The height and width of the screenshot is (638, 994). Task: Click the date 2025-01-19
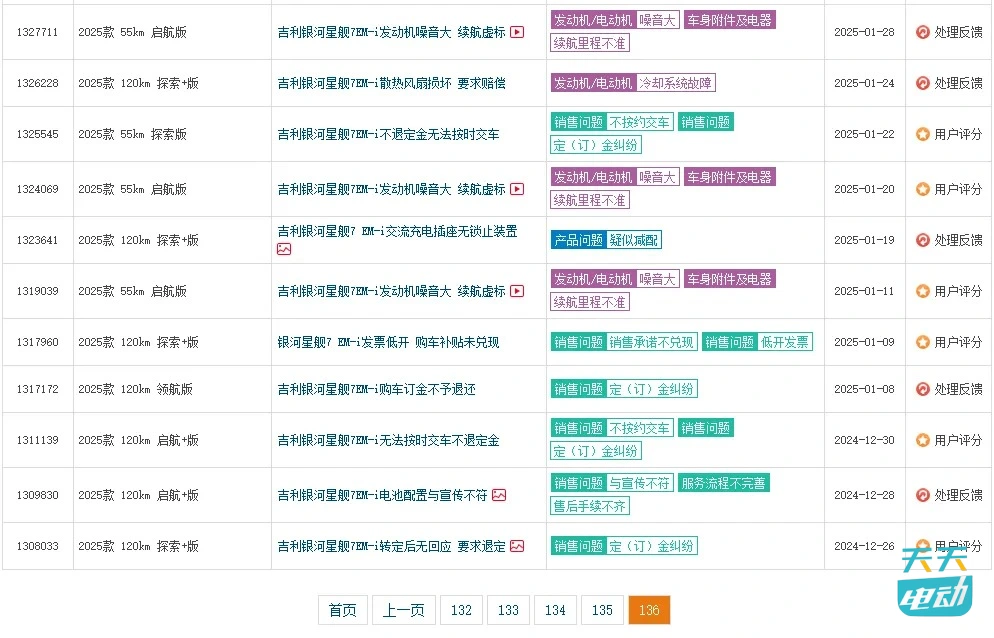[864, 240]
